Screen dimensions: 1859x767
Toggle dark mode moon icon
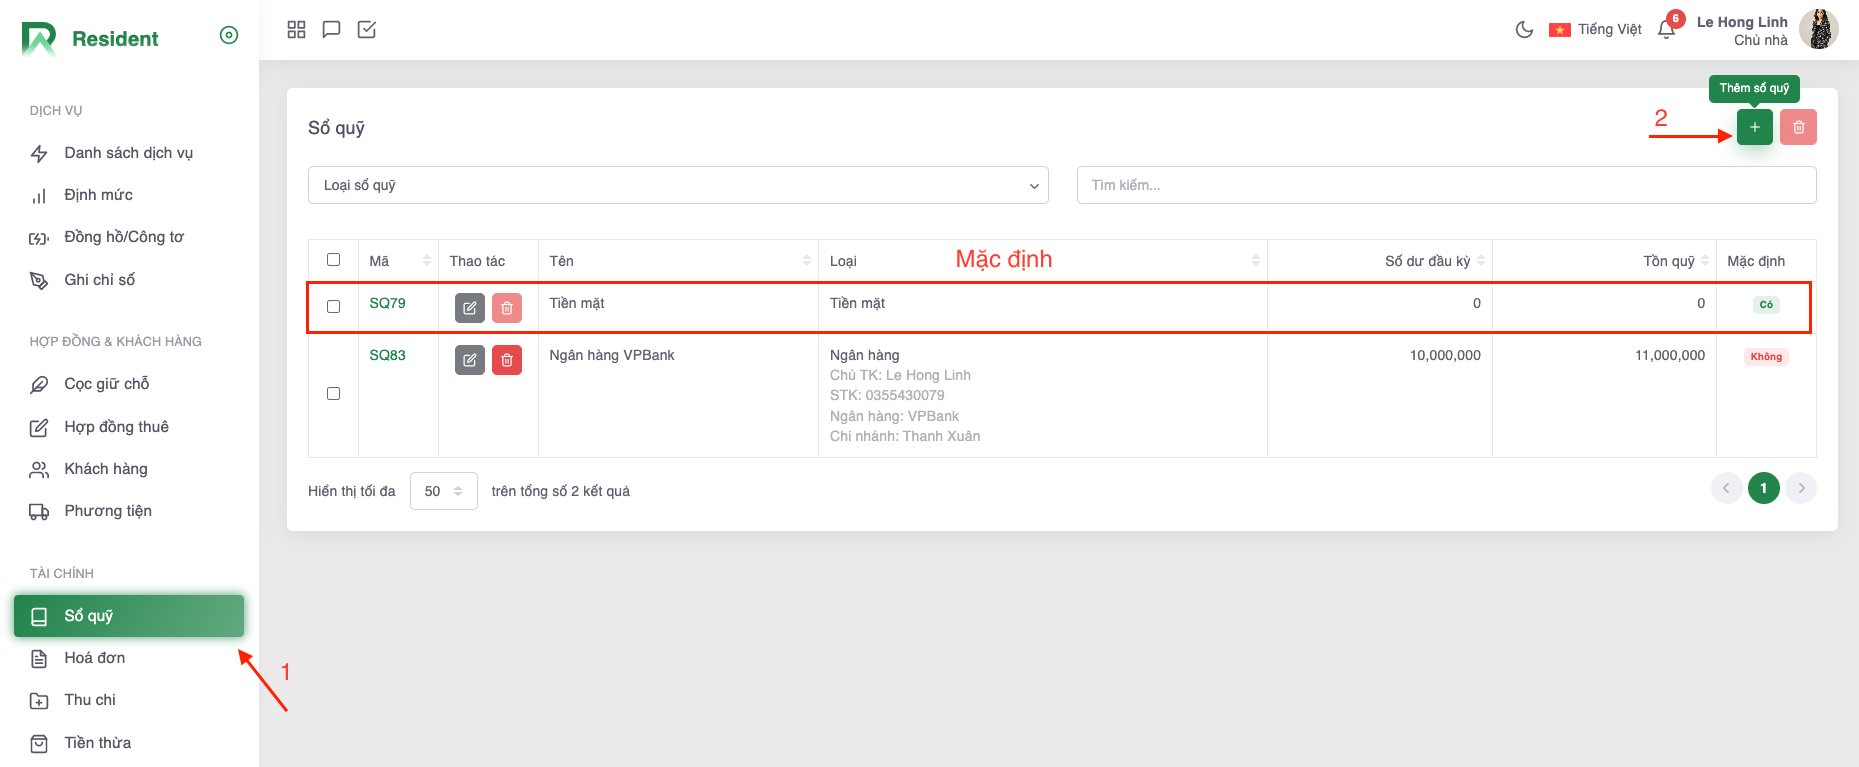(1524, 30)
